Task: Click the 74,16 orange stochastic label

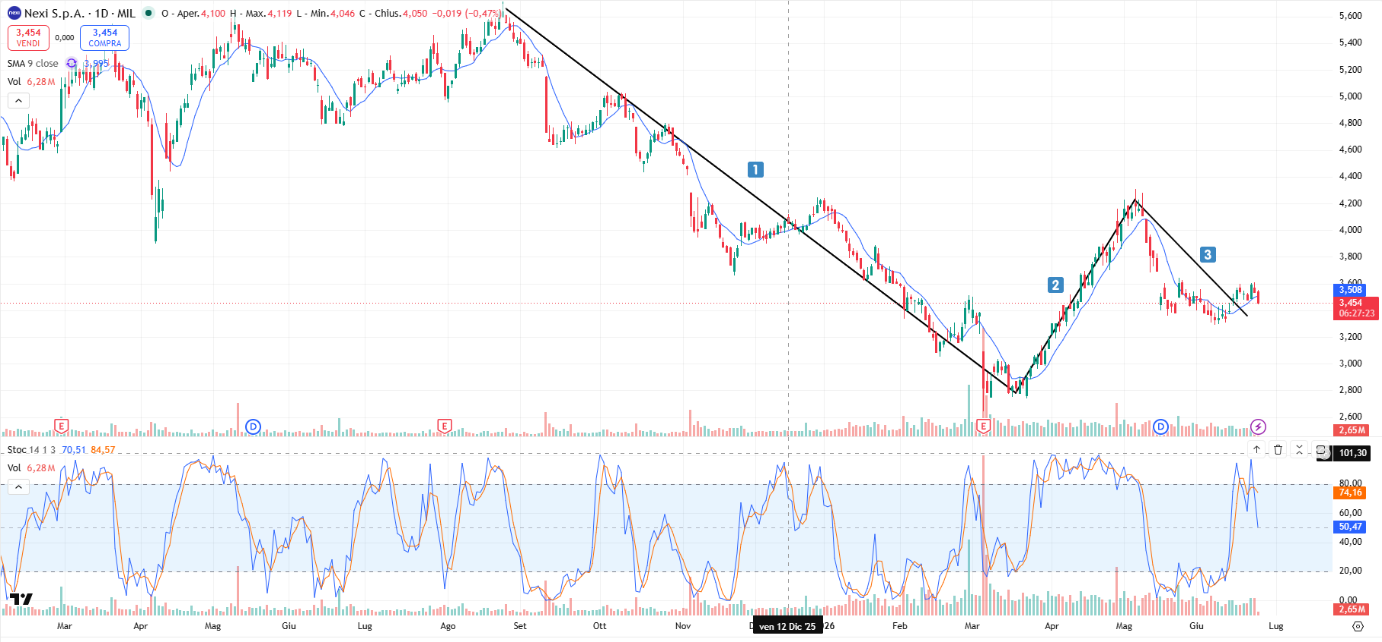Action: (1351, 492)
